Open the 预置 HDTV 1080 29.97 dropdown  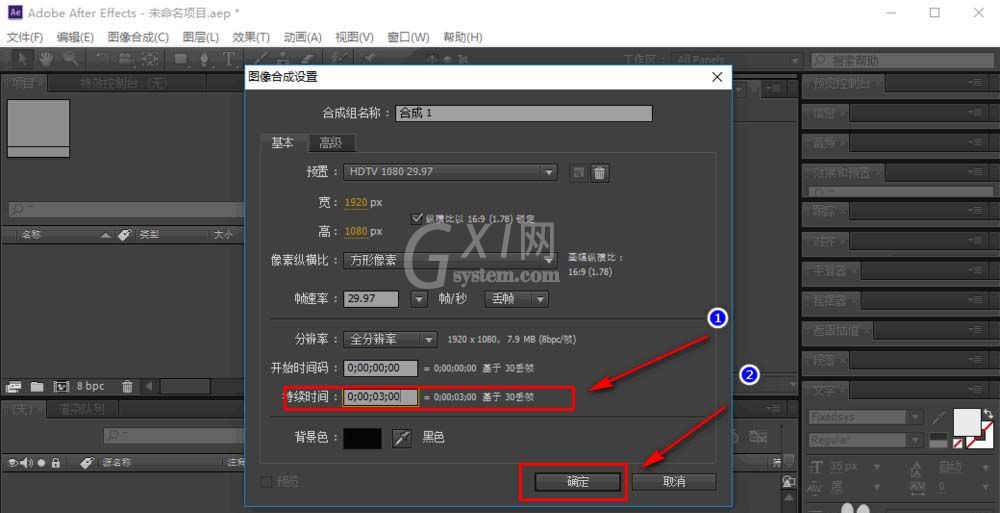click(450, 172)
